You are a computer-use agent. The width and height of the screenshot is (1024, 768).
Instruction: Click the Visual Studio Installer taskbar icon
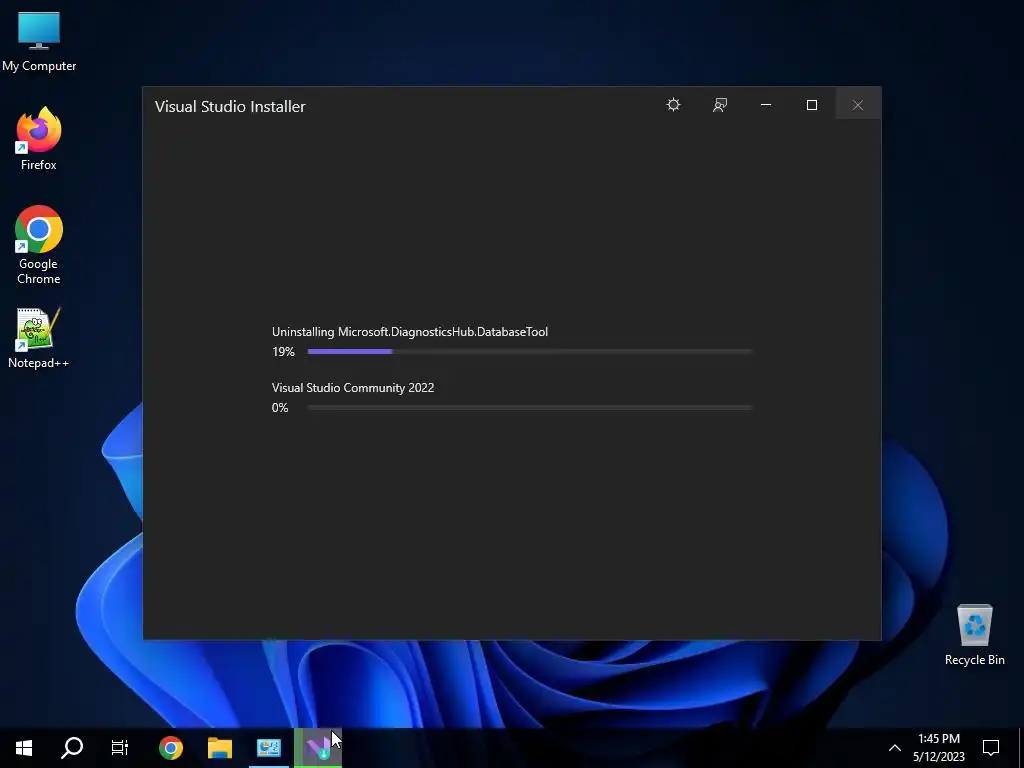pos(318,748)
